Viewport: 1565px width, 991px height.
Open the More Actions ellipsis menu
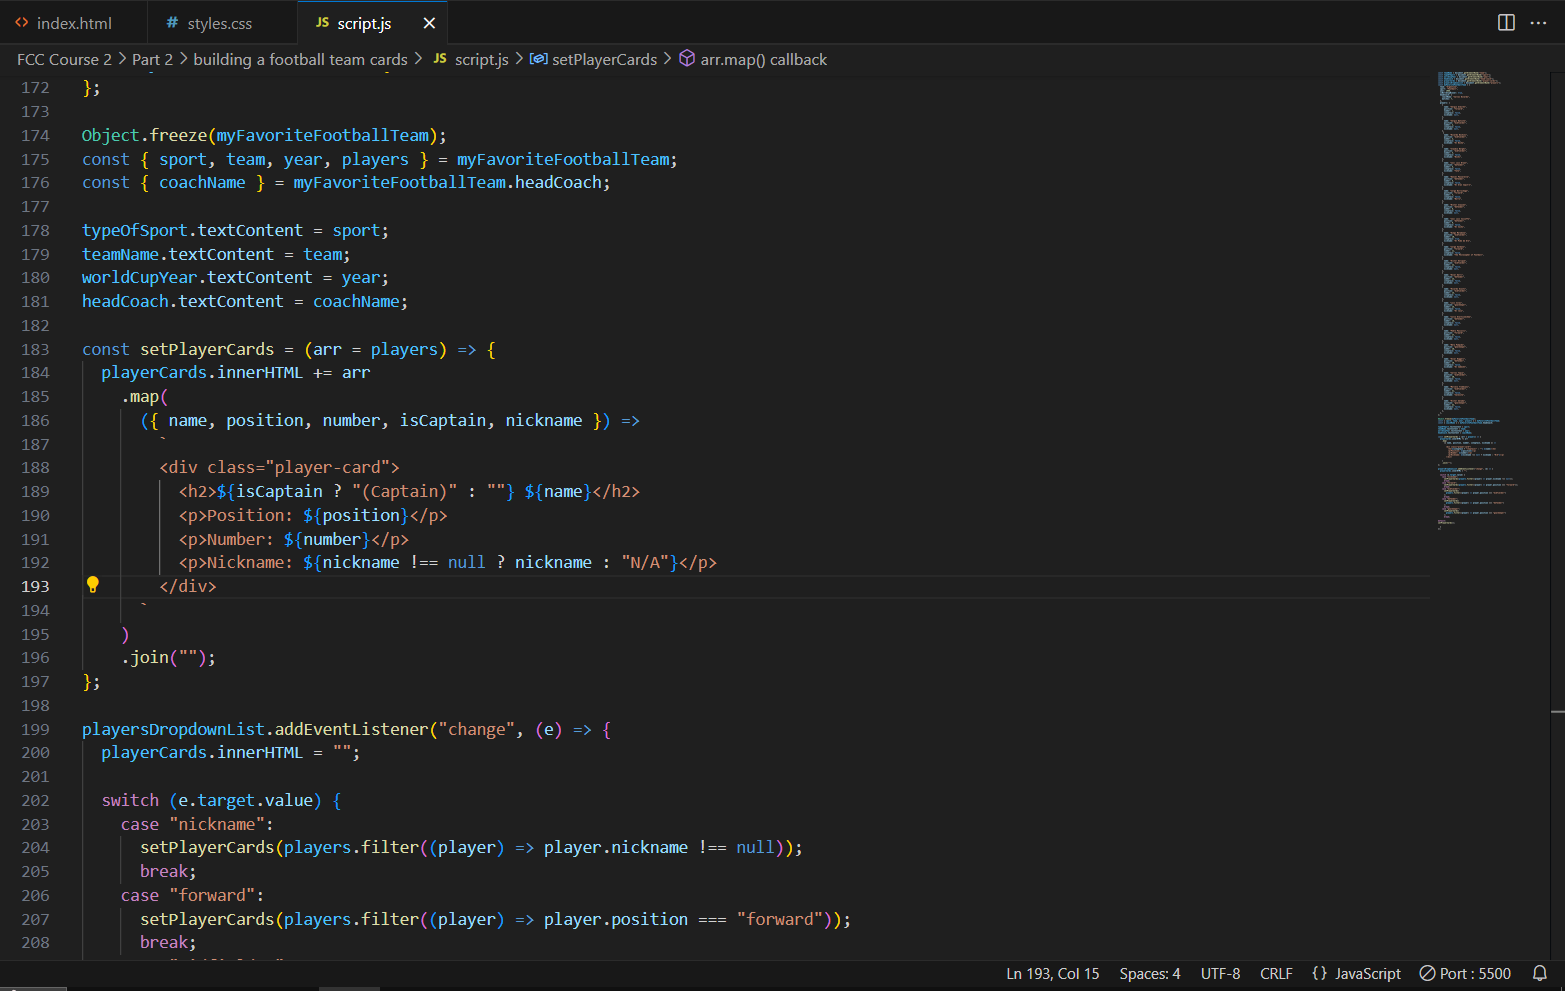(1538, 23)
